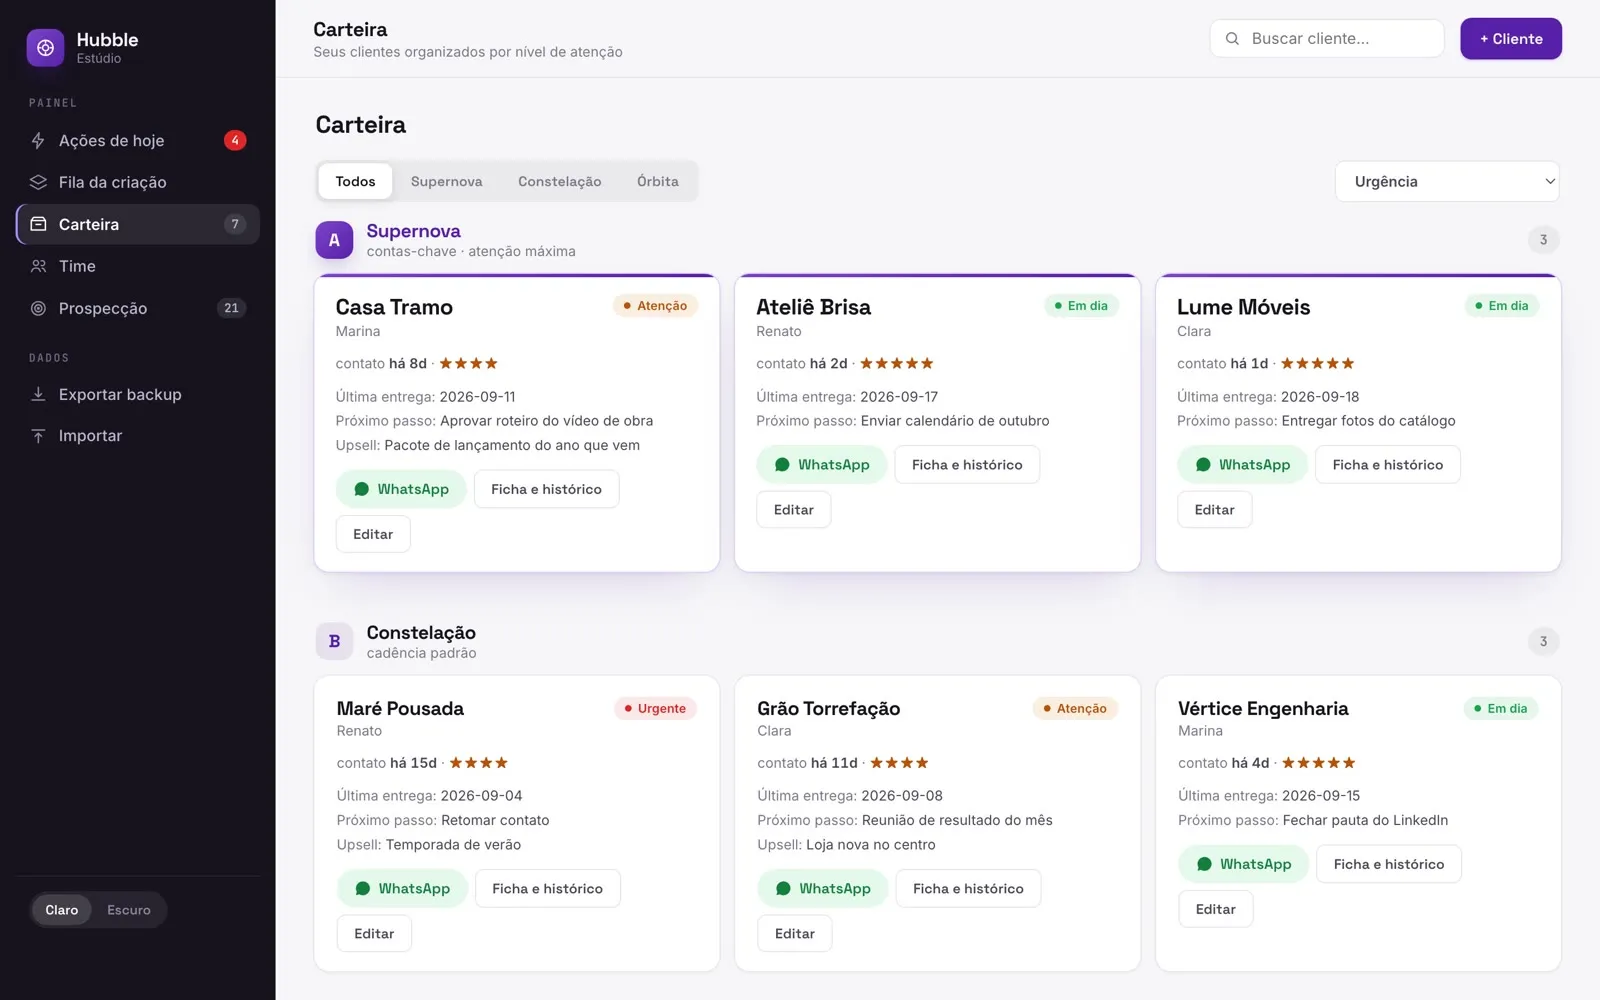1600x1000 pixels.
Task: Open Ficha e histórico for Vértice Engenharia
Action: 1388,864
